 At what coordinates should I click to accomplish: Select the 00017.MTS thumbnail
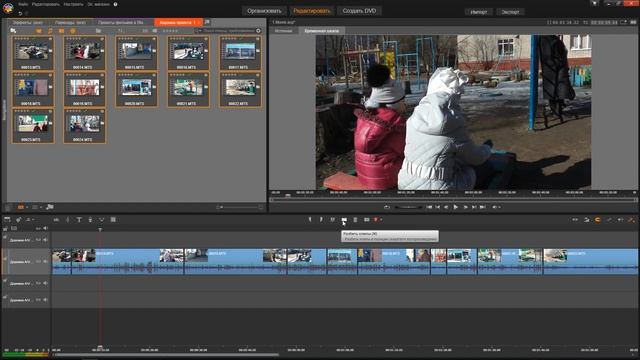(240, 53)
